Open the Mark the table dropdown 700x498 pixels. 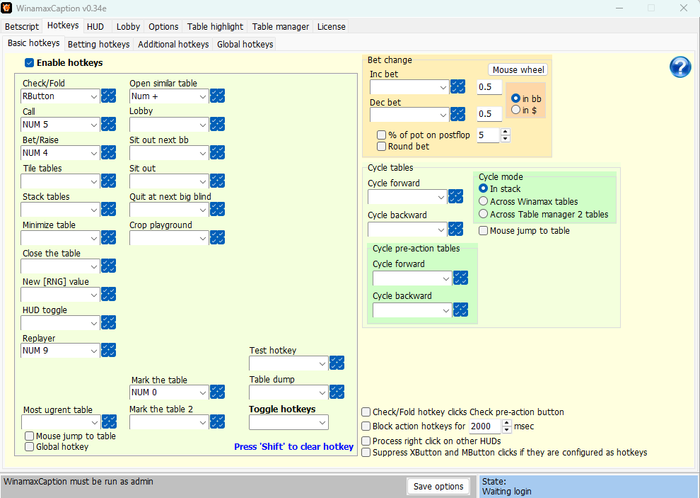(x=169, y=392)
